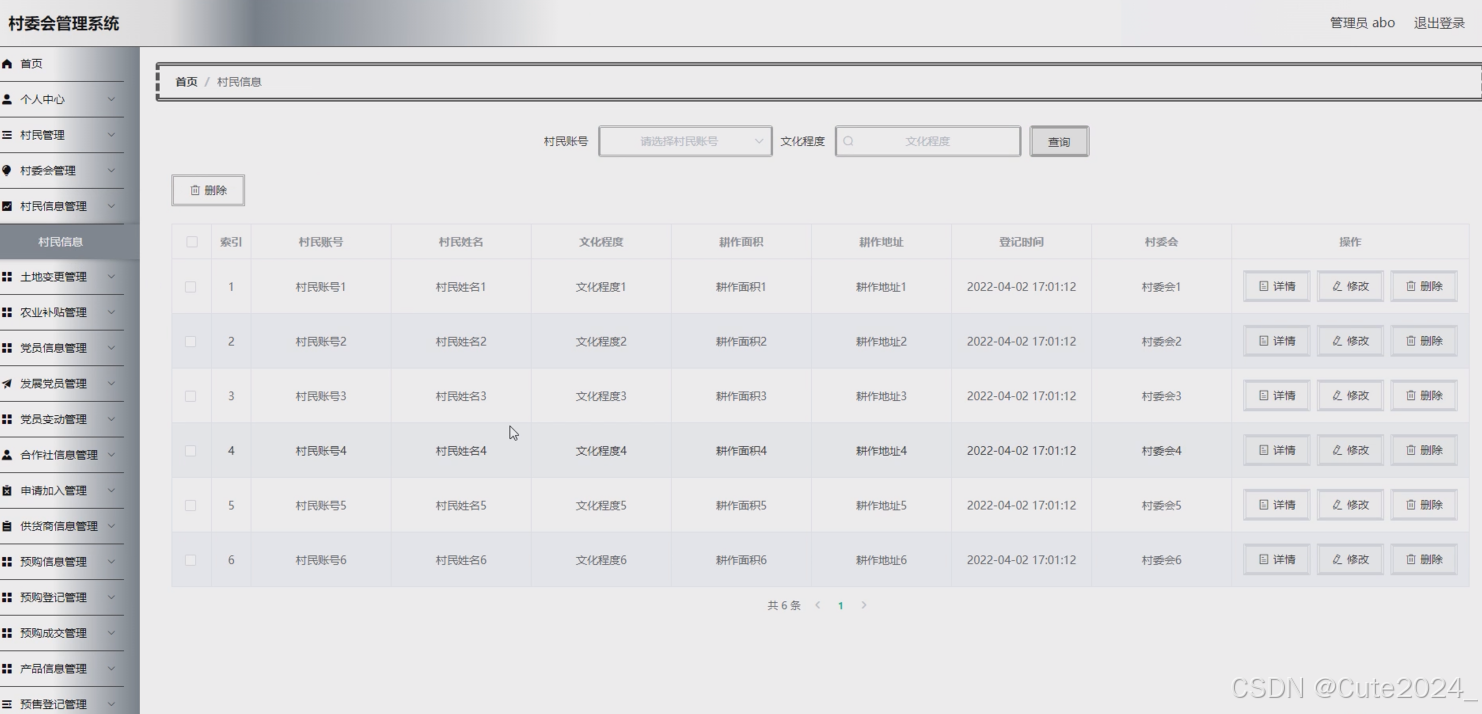
Task: Toggle the select-all checkbox in table header
Action: pyautogui.click(x=192, y=242)
